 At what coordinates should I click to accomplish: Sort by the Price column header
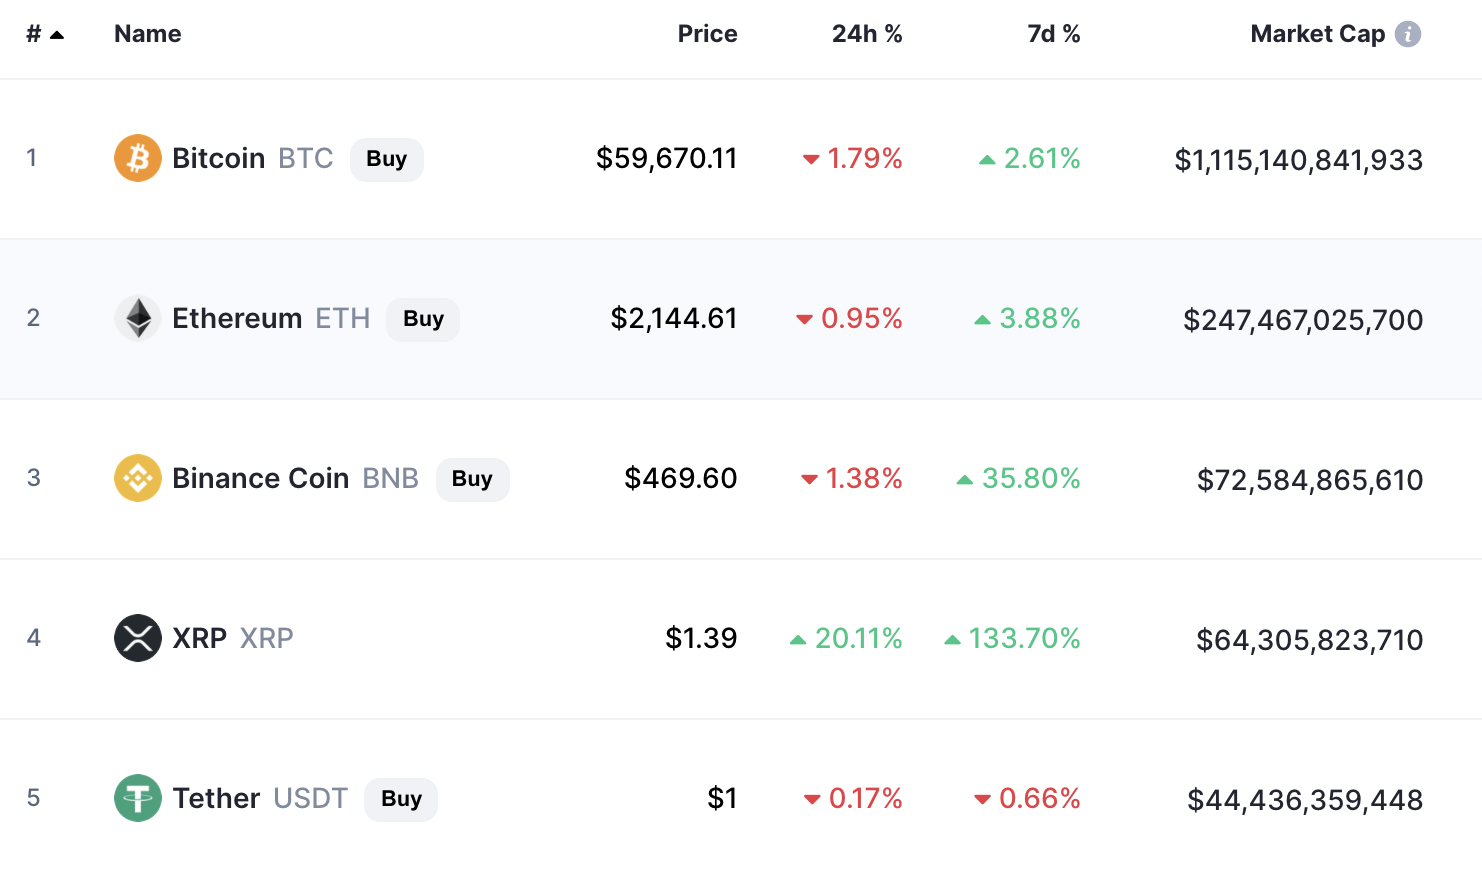(707, 34)
